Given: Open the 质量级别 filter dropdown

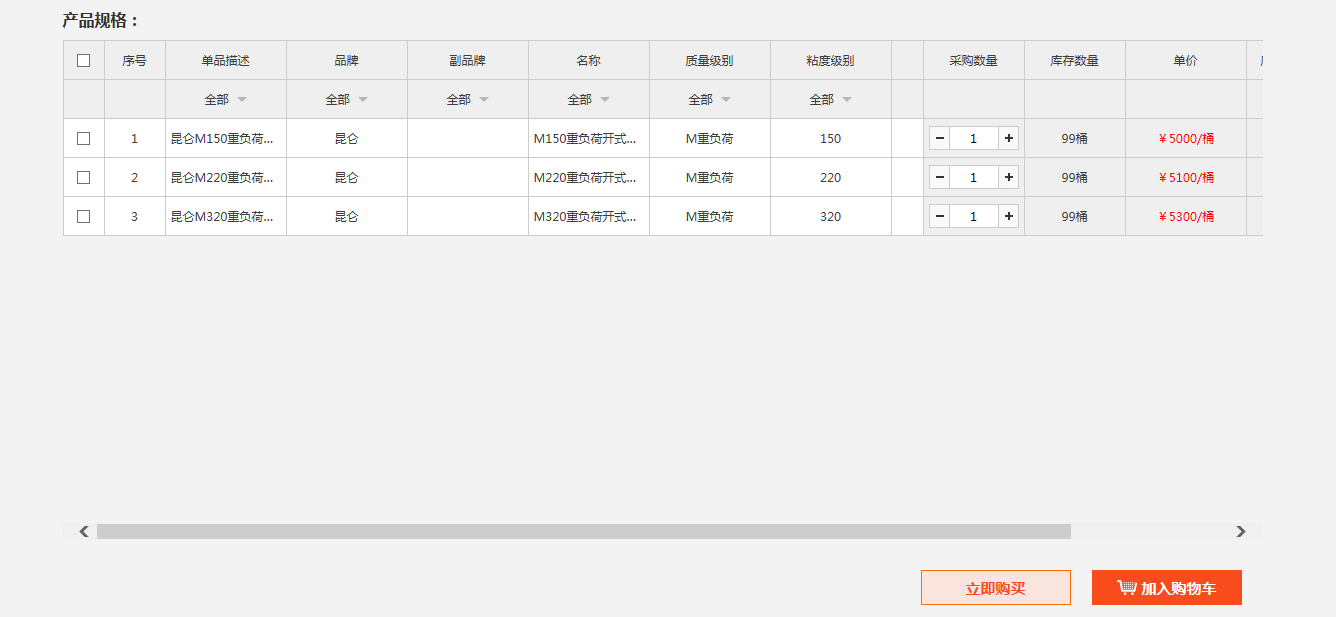Looking at the screenshot, I should 710,99.
